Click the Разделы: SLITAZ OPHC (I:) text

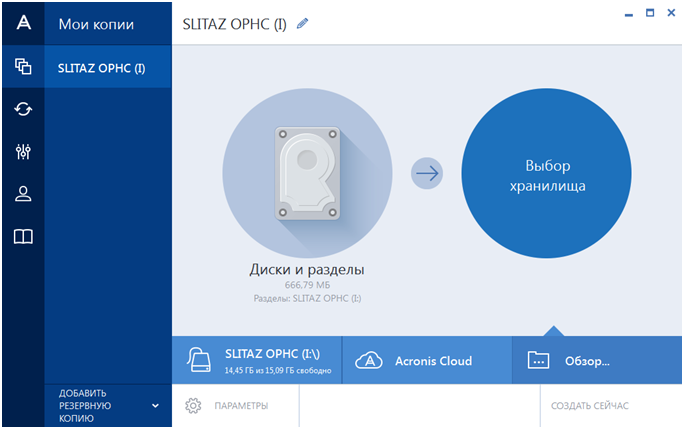308,299
